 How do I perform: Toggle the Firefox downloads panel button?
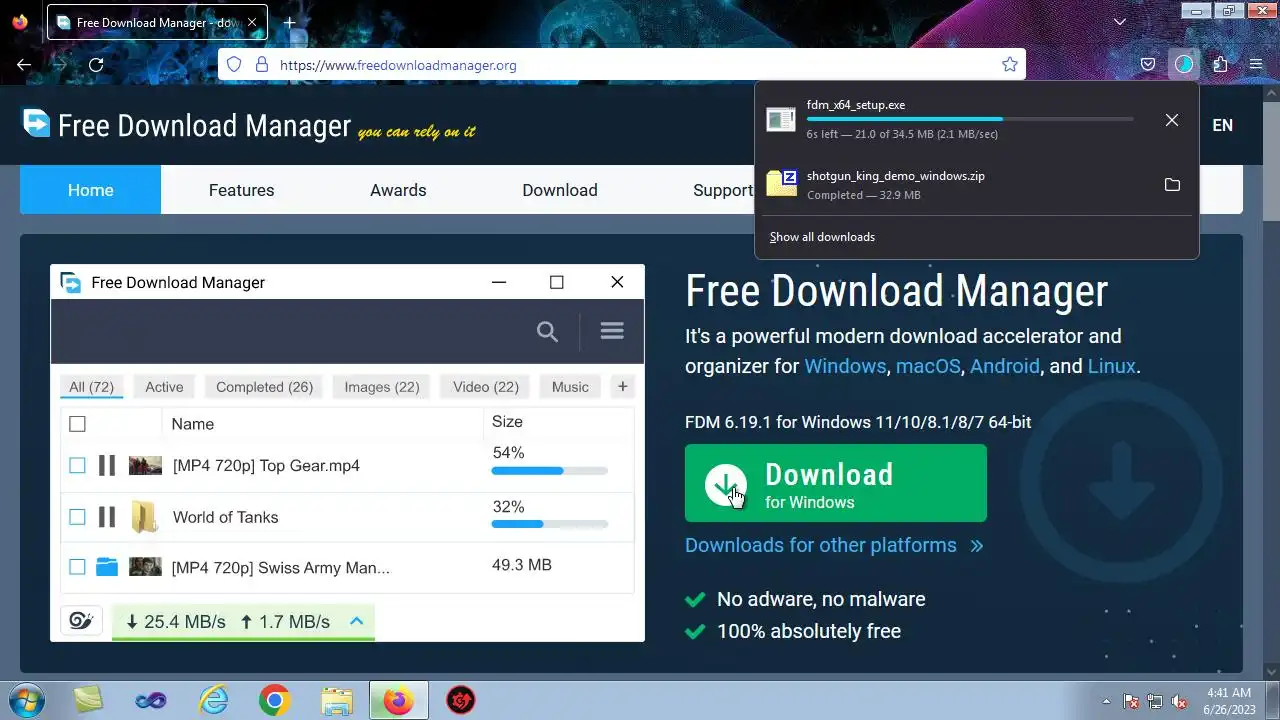click(x=1184, y=64)
